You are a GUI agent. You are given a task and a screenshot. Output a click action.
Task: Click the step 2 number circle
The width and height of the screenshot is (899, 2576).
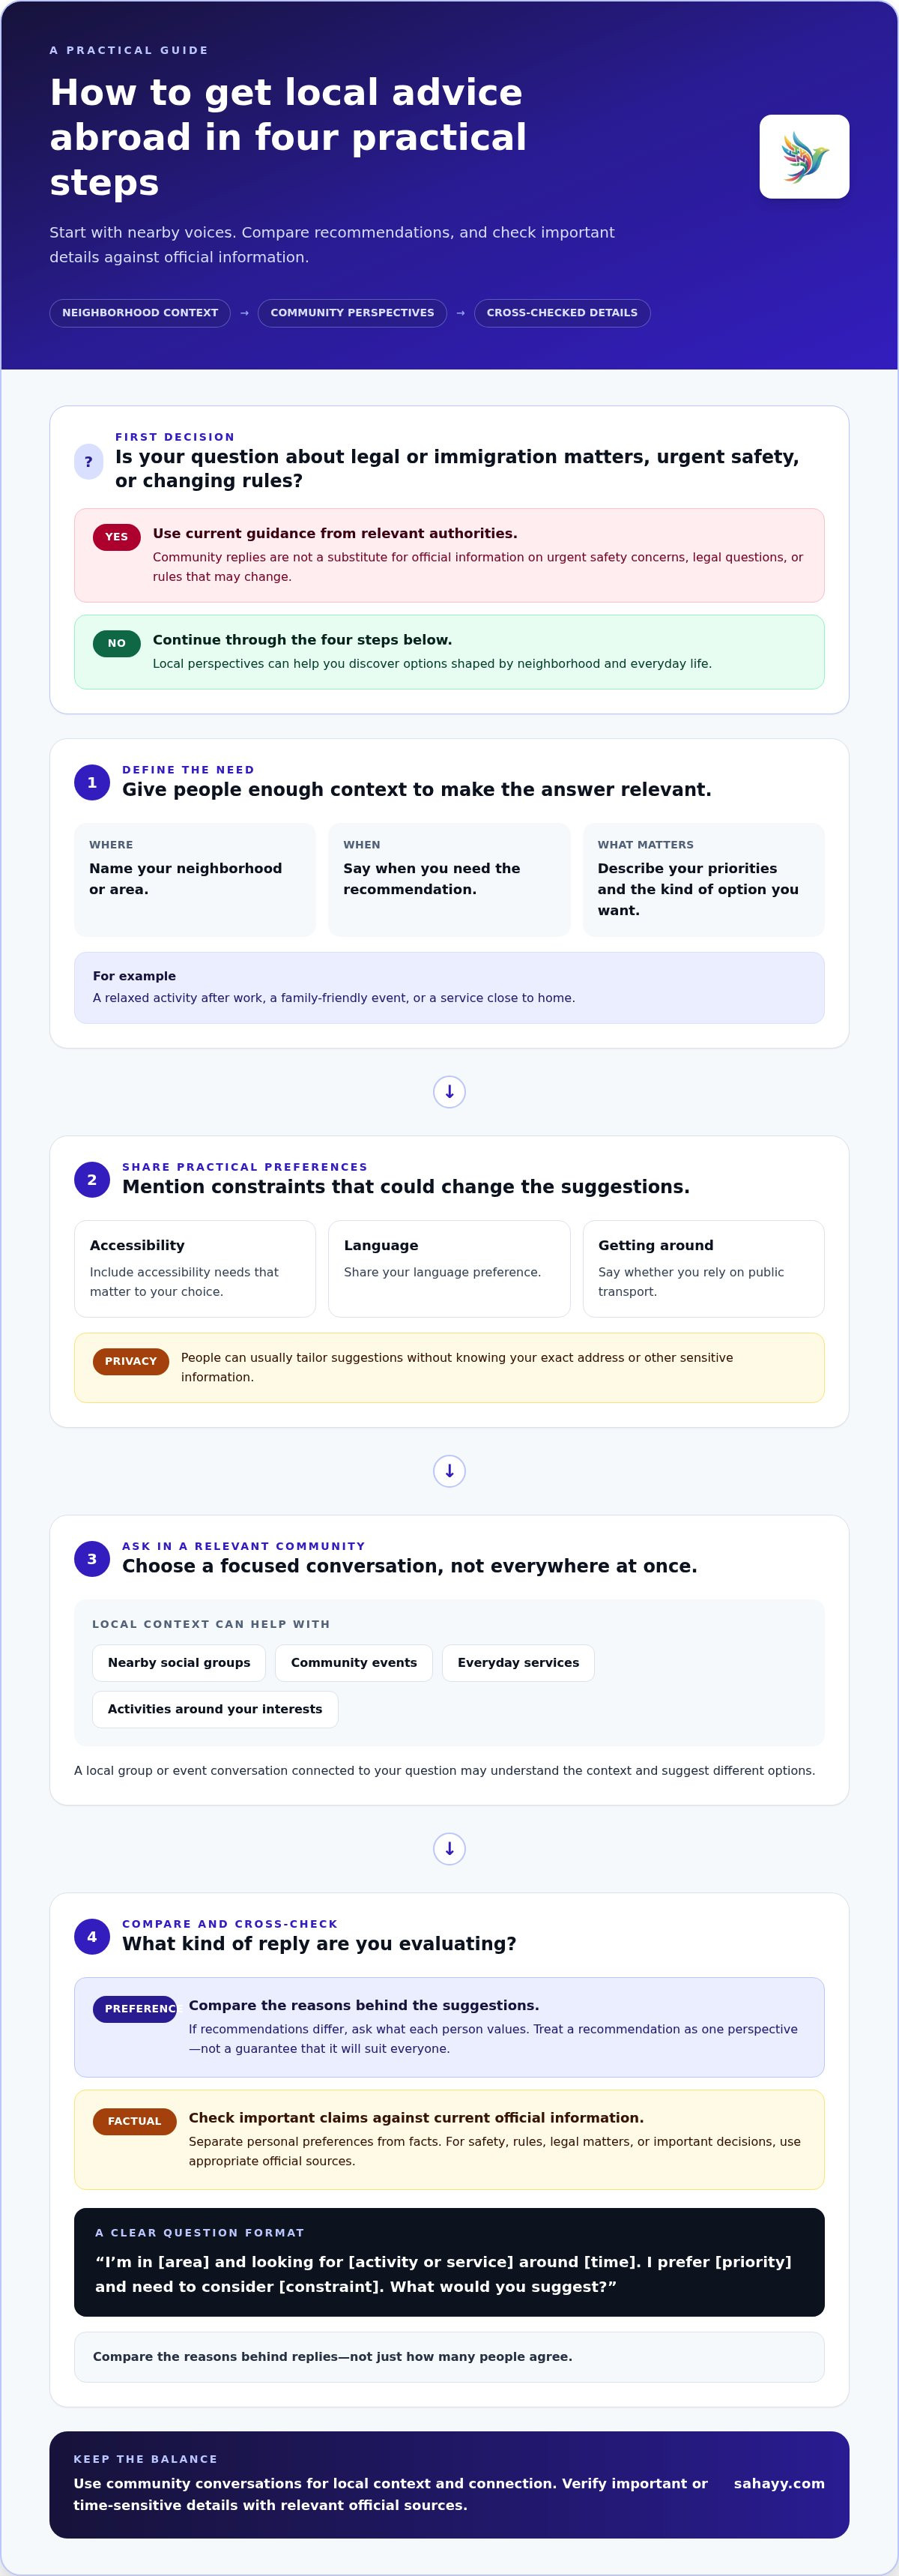click(92, 1180)
